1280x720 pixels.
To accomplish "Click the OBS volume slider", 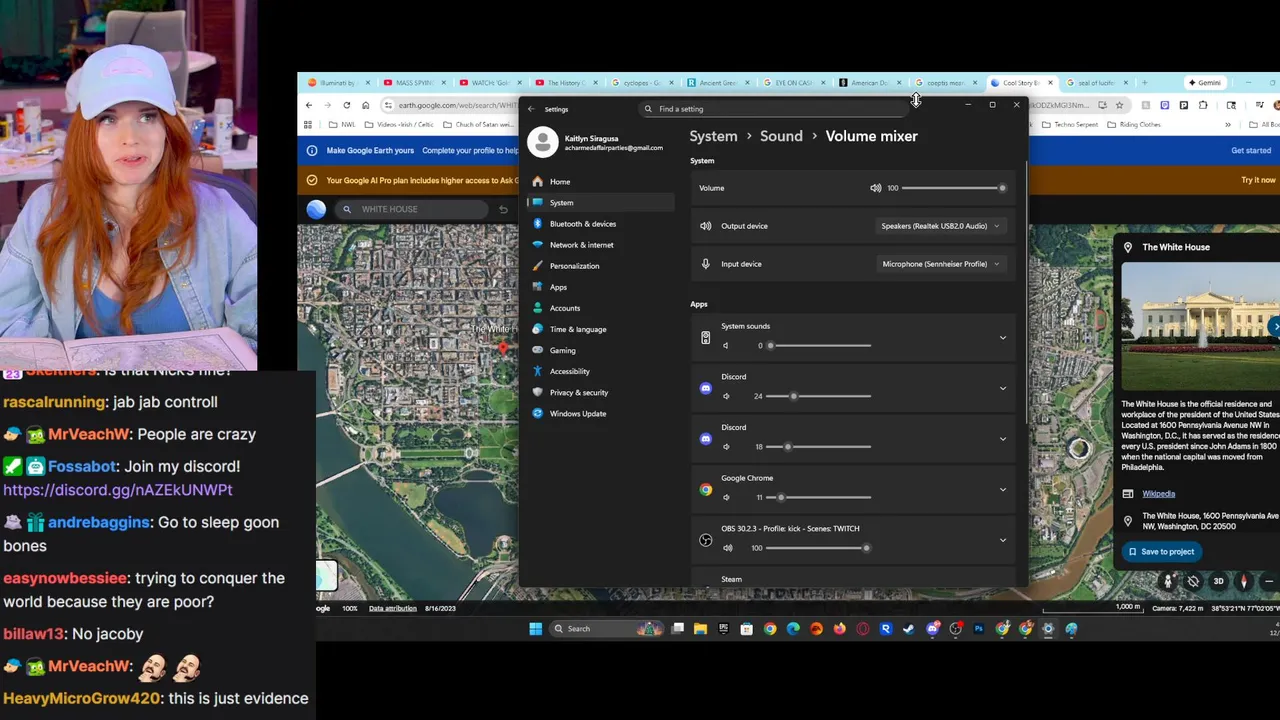I will point(819,548).
